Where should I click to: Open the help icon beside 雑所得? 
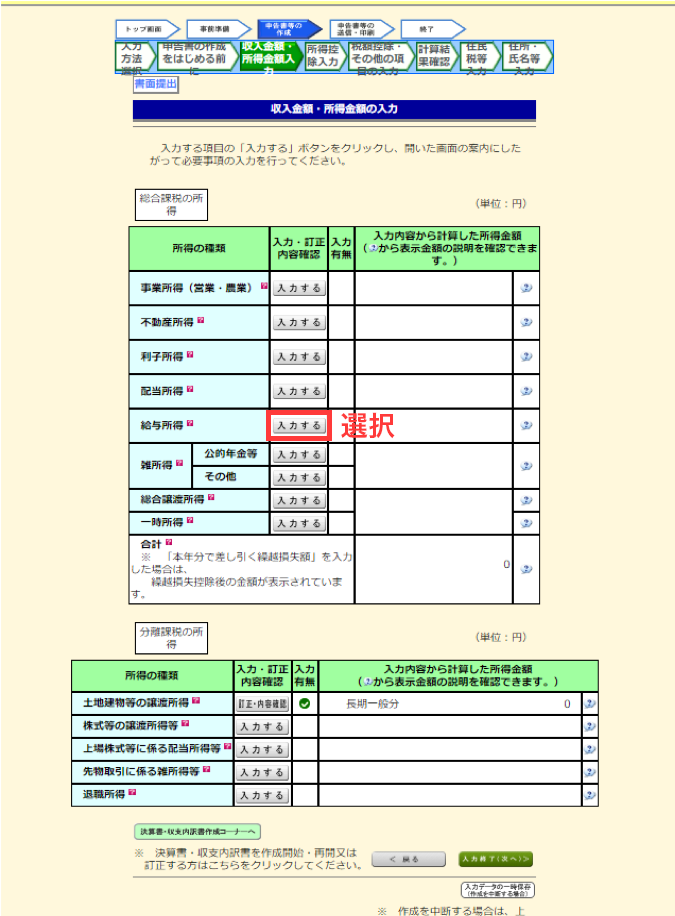179,463
